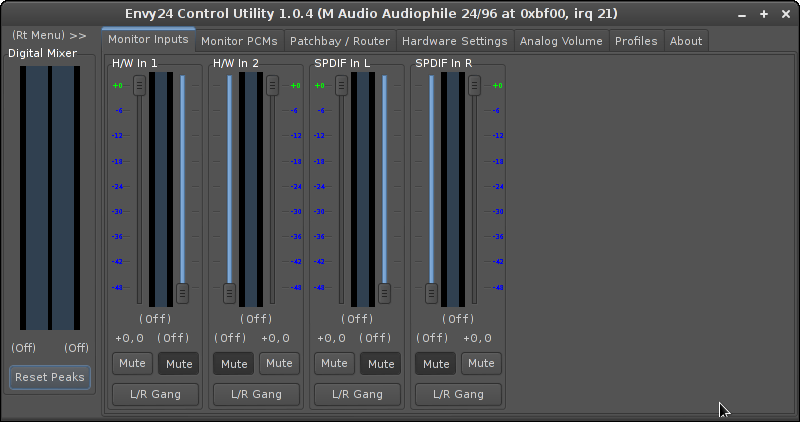Click H/W In 1 right fader handle

[182, 293]
